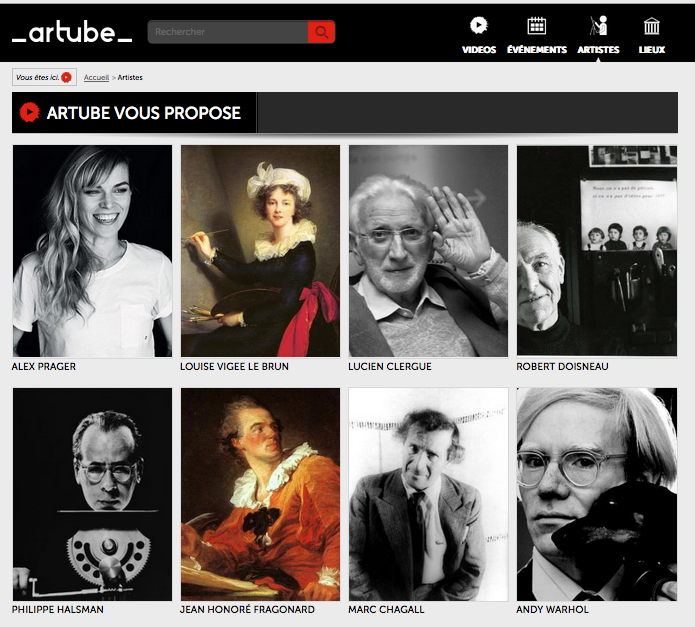Select the ALEX PRAGER name link

pyautogui.click(x=44, y=366)
